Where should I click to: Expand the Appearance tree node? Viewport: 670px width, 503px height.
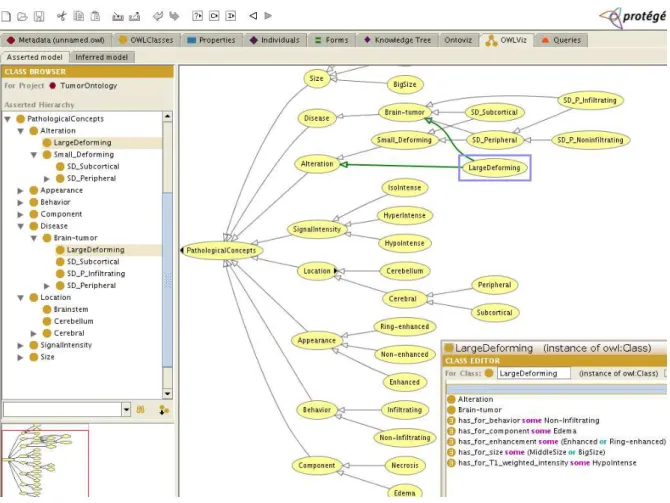click(x=20, y=191)
